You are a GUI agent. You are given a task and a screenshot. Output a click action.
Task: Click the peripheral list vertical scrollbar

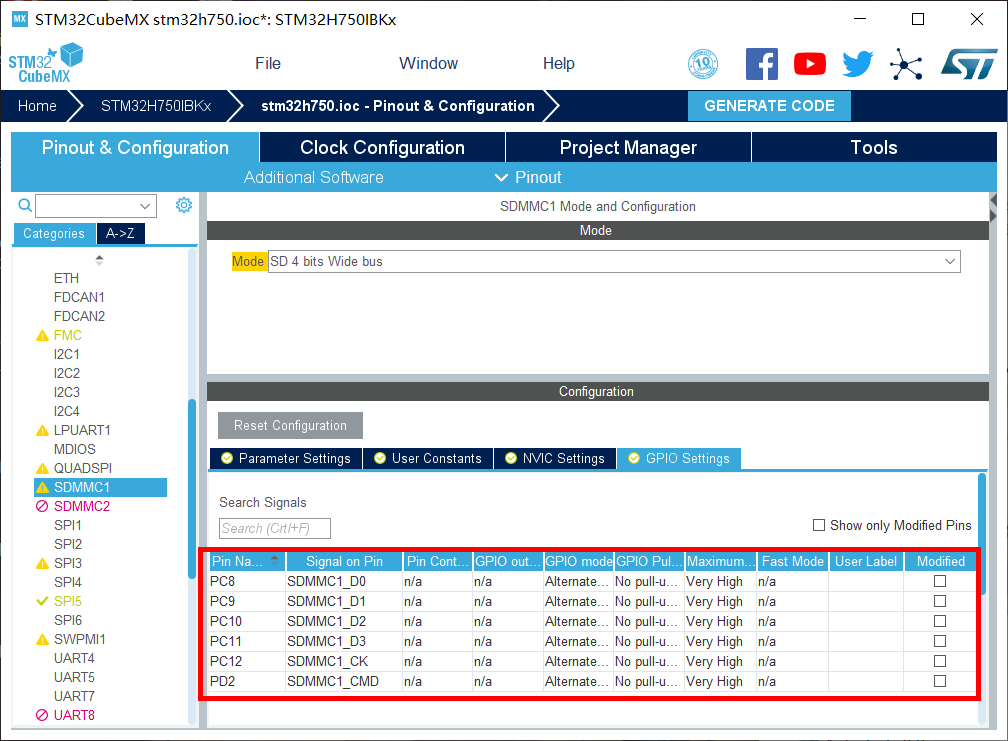pyautogui.click(x=192, y=488)
